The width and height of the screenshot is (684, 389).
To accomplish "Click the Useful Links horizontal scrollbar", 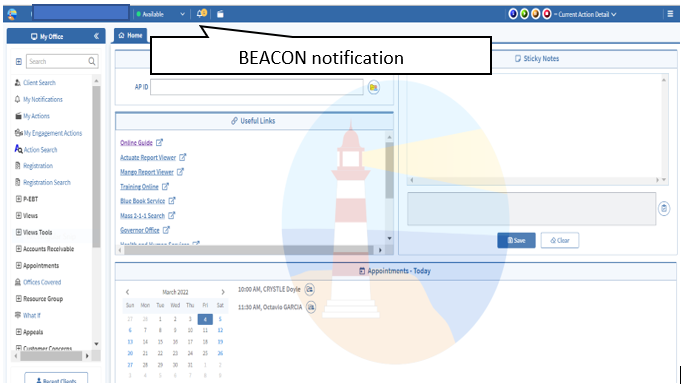I will [249, 250].
